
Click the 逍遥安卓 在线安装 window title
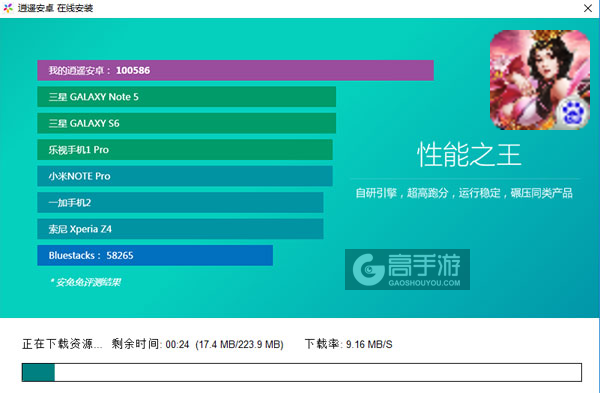pos(55,8)
